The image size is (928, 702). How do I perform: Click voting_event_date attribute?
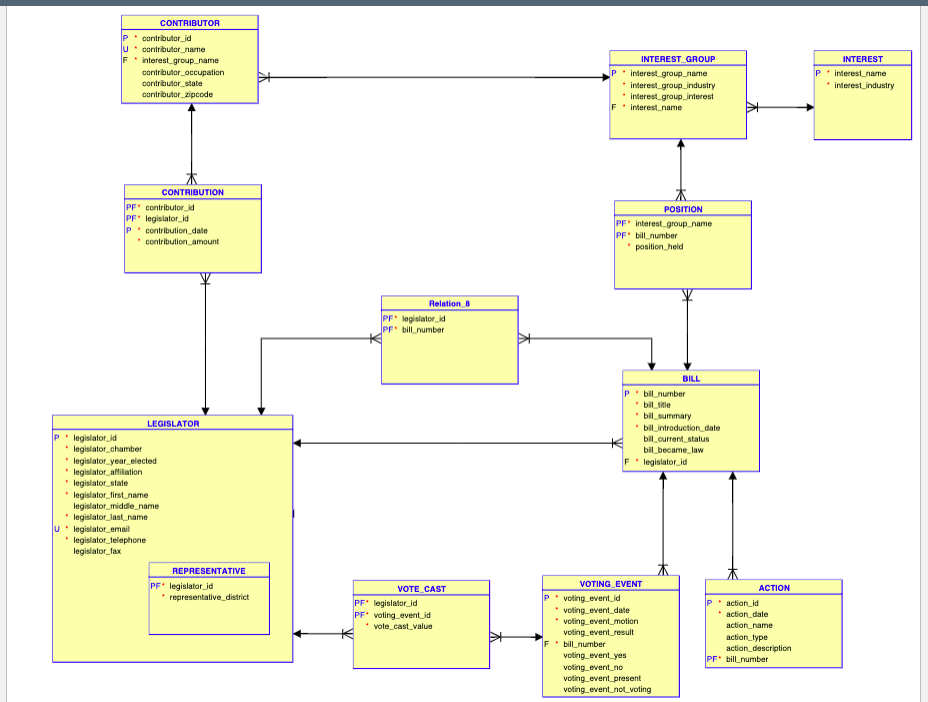coord(597,610)
